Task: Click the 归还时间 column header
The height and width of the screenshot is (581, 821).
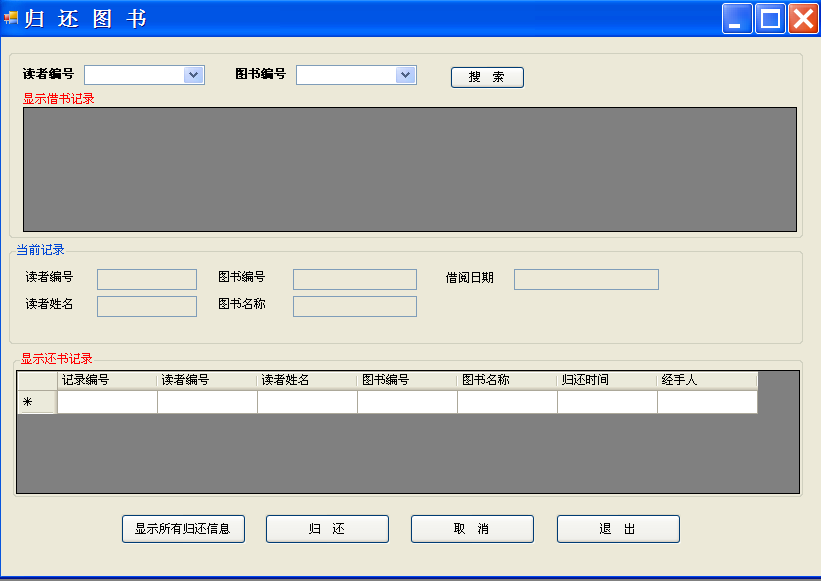Action: (x=607, y=380)
